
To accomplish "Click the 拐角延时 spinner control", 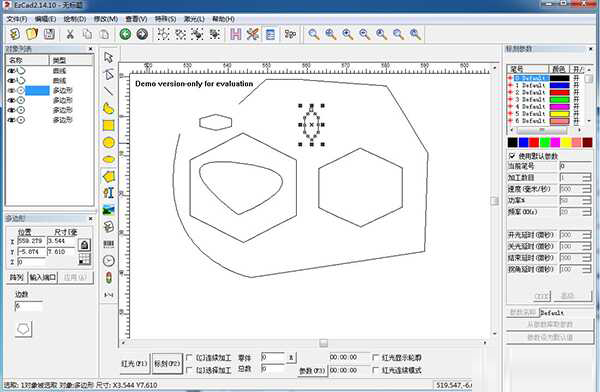I will click(587, 270).
